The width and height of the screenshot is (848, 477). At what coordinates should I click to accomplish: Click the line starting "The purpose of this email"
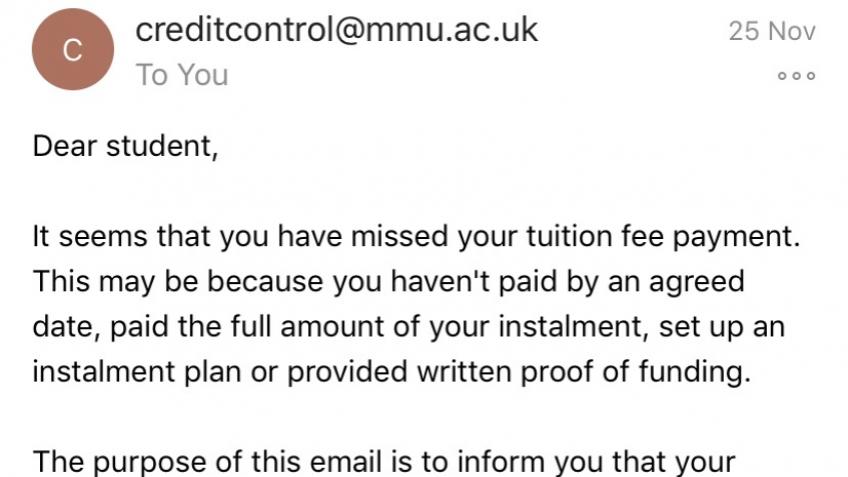point(384,462)
